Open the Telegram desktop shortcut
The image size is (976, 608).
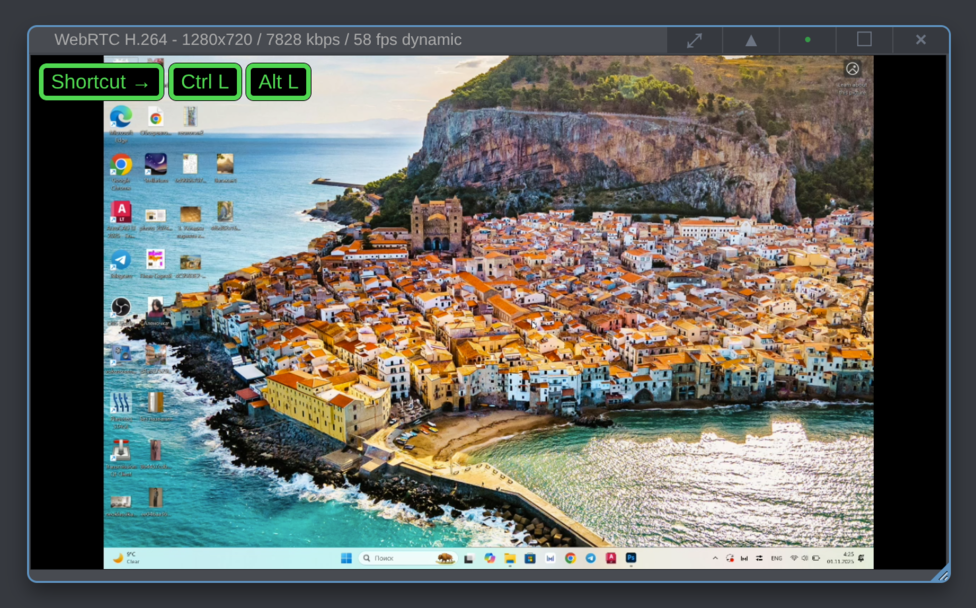121,260
